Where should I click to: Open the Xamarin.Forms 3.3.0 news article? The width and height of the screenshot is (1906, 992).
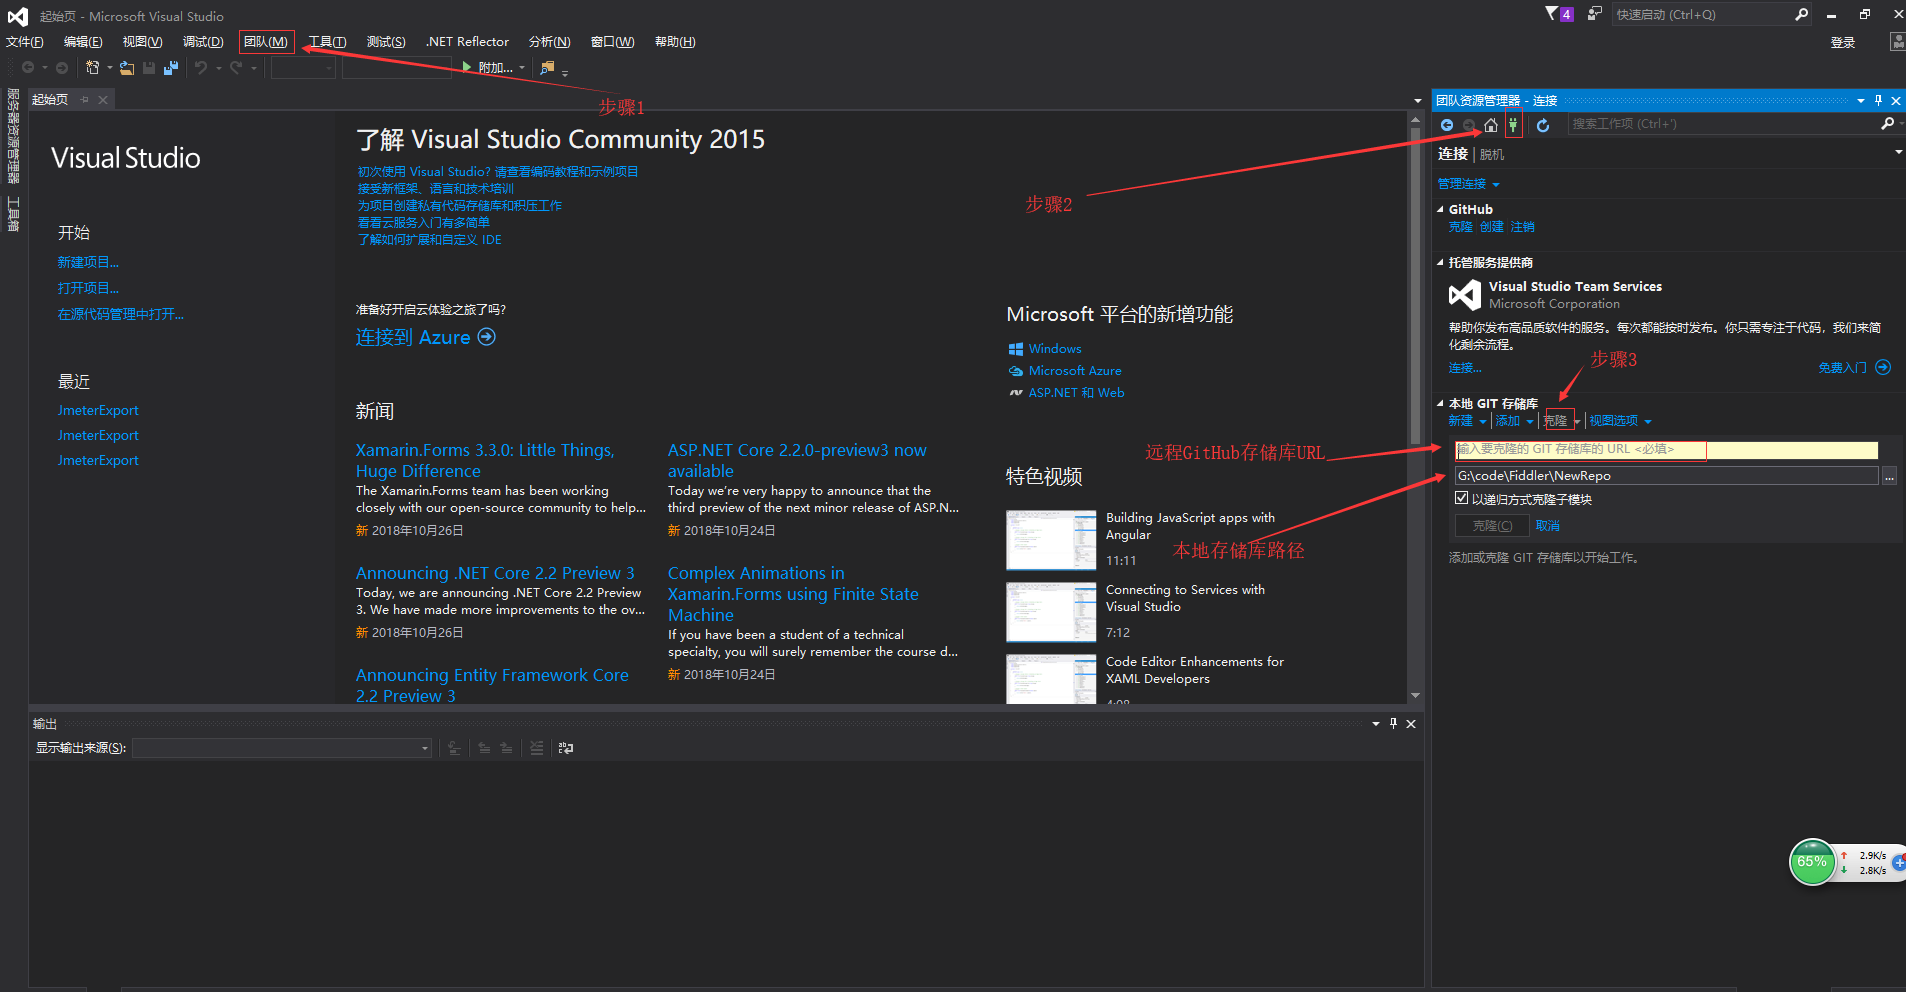(x=485, y=461)
